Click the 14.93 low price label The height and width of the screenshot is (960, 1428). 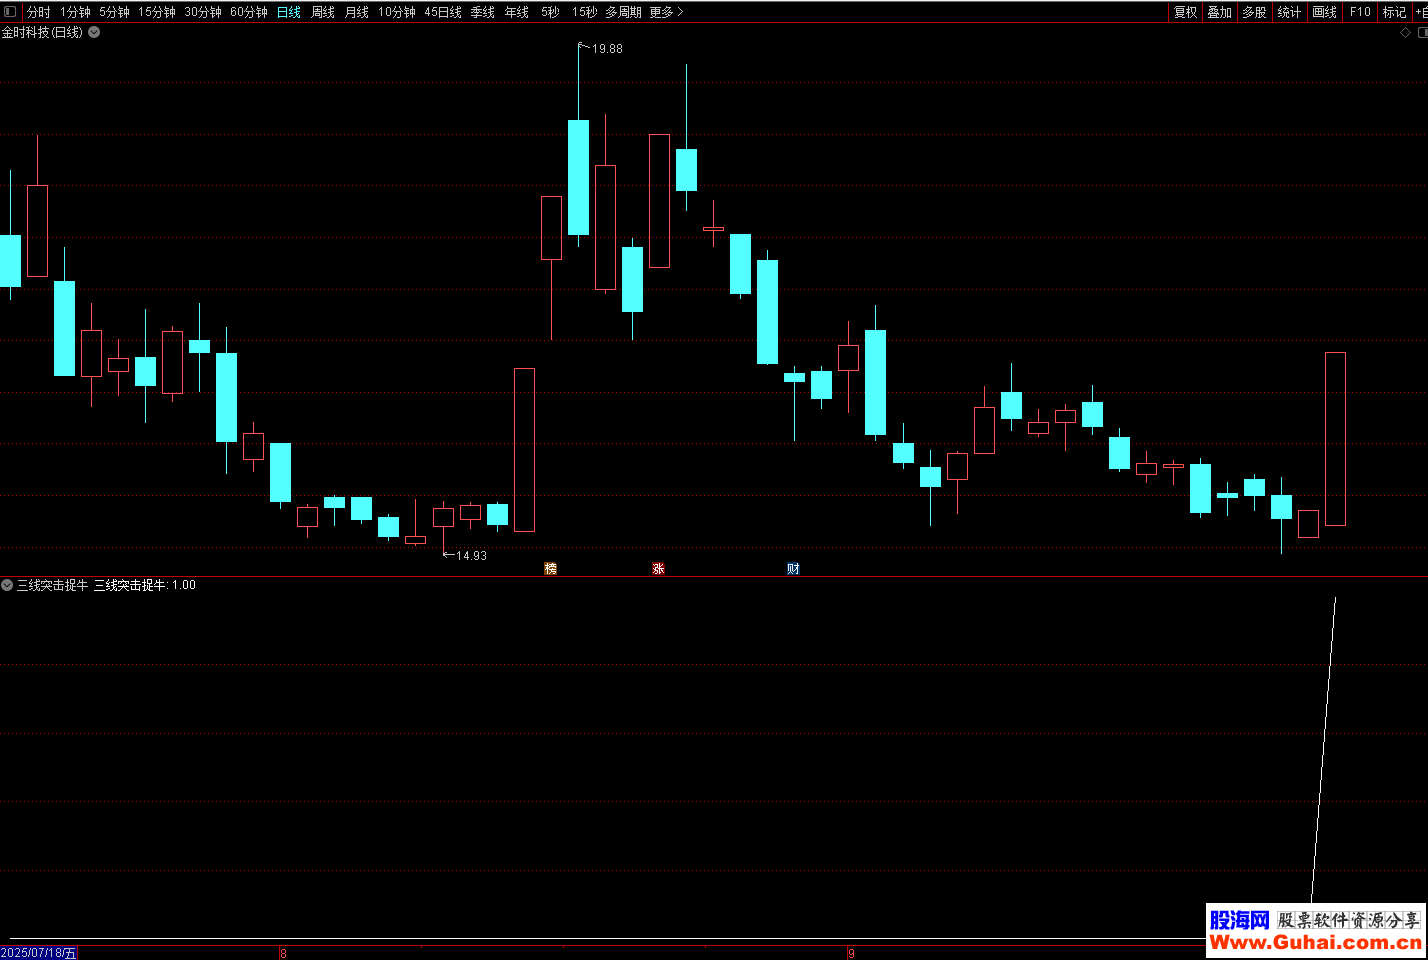(x=471, y=555)
